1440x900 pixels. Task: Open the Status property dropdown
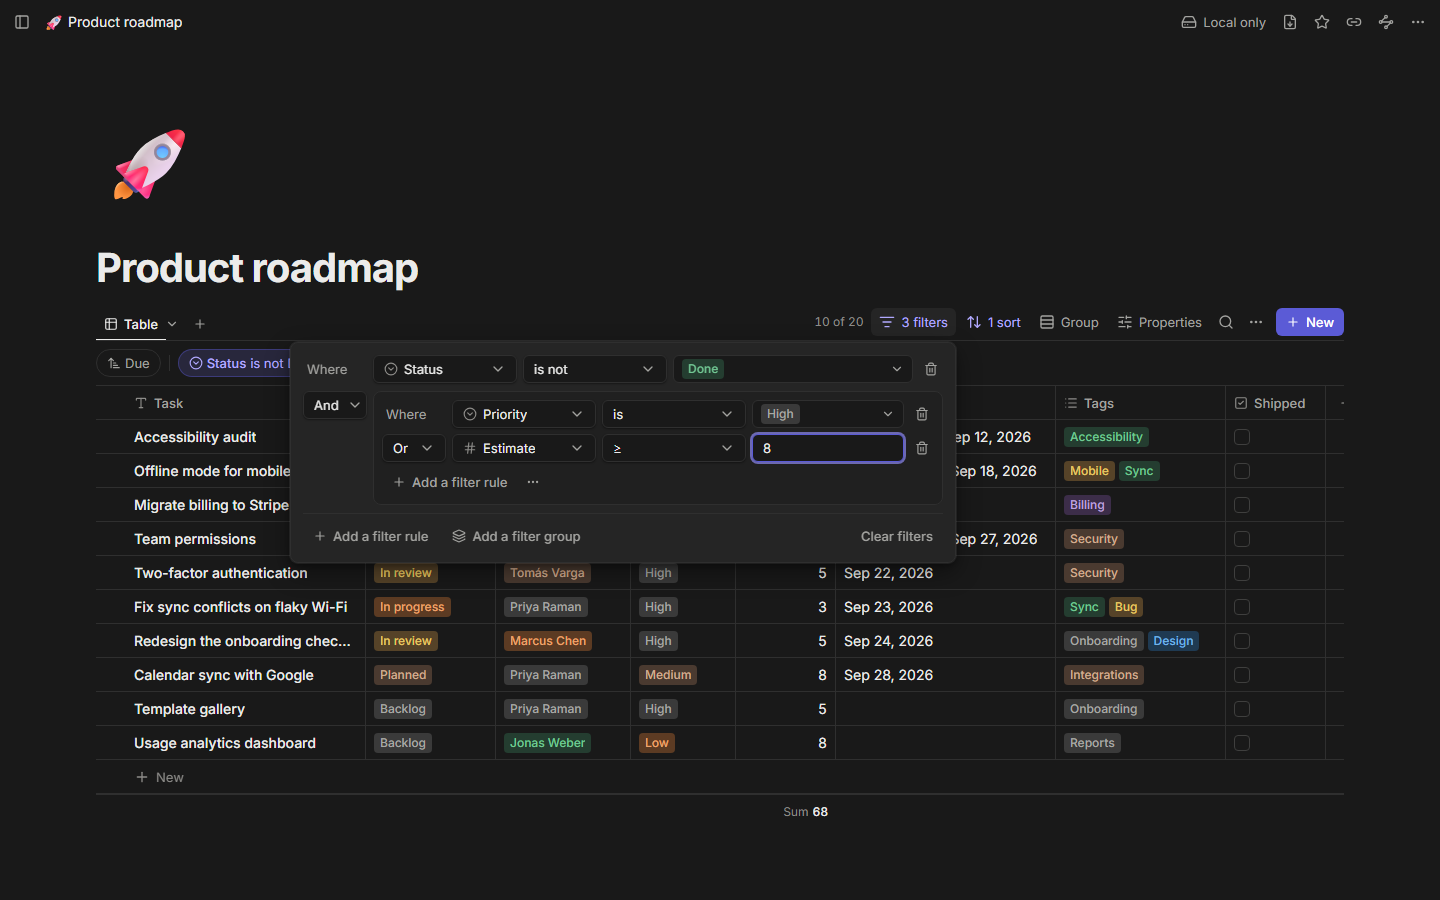445,369
